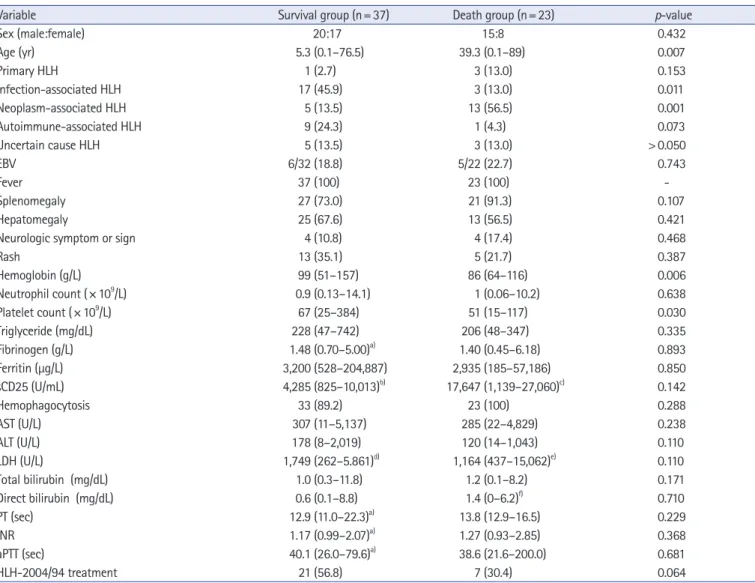Click the 'Triglyceride (mg/dL)' row label
755x583 pixels.
pyautogui.click(x=46, y=331)
